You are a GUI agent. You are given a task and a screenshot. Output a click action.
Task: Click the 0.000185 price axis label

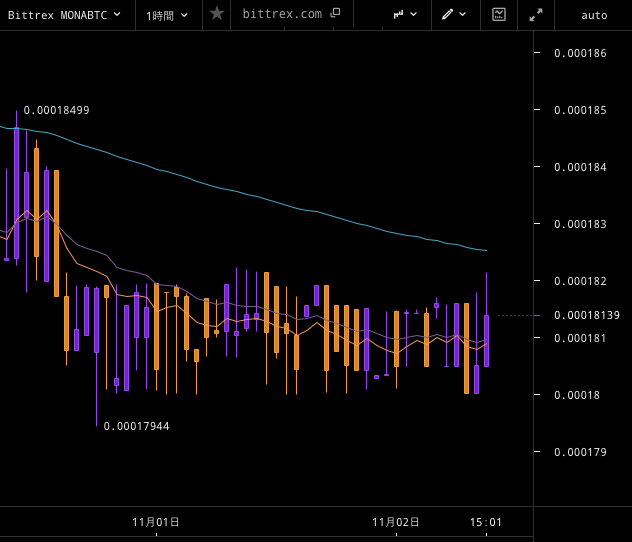pyautogui.click(x=580, y=110)
